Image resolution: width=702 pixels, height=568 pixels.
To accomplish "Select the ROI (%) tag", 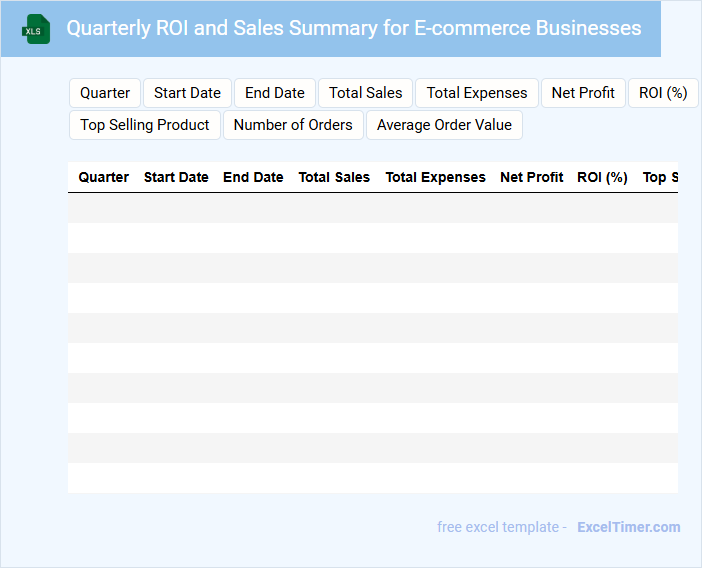I will [x=663, y=93].
